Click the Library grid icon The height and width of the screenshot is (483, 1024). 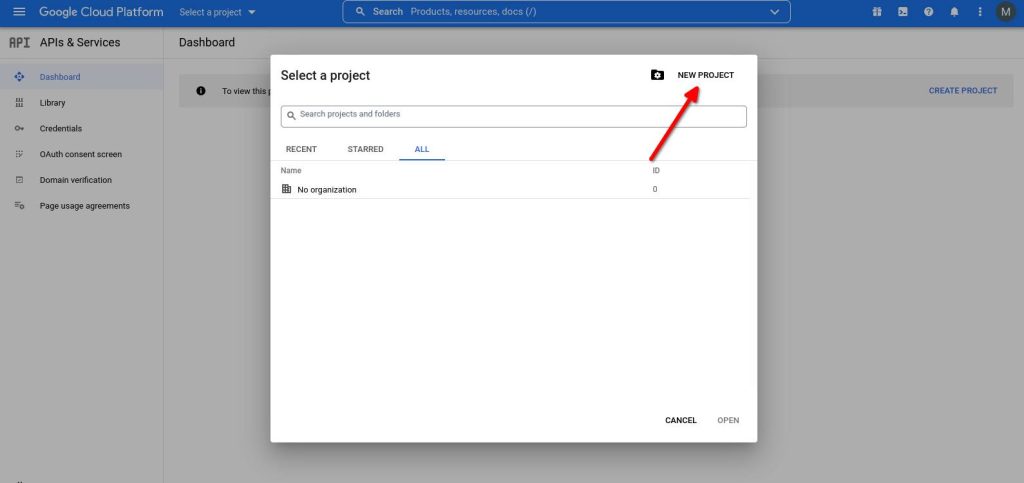[19, 102]
